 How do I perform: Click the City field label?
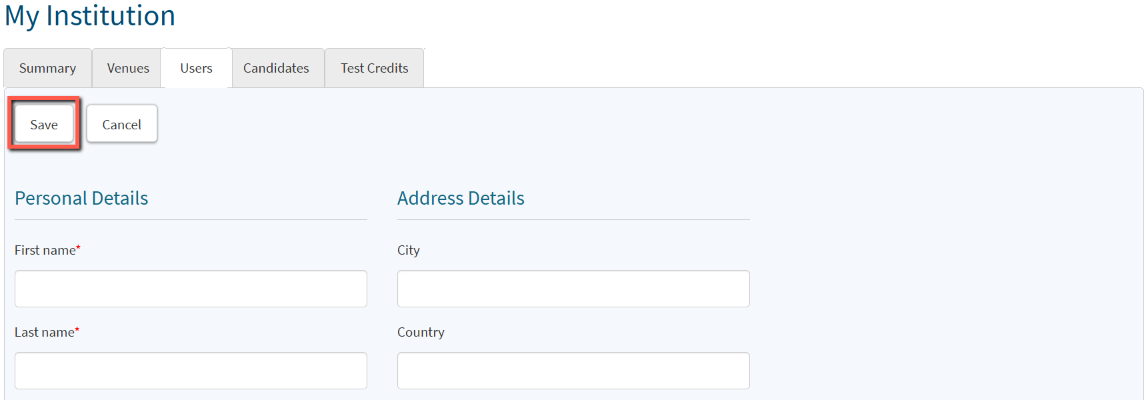[408, 250]
